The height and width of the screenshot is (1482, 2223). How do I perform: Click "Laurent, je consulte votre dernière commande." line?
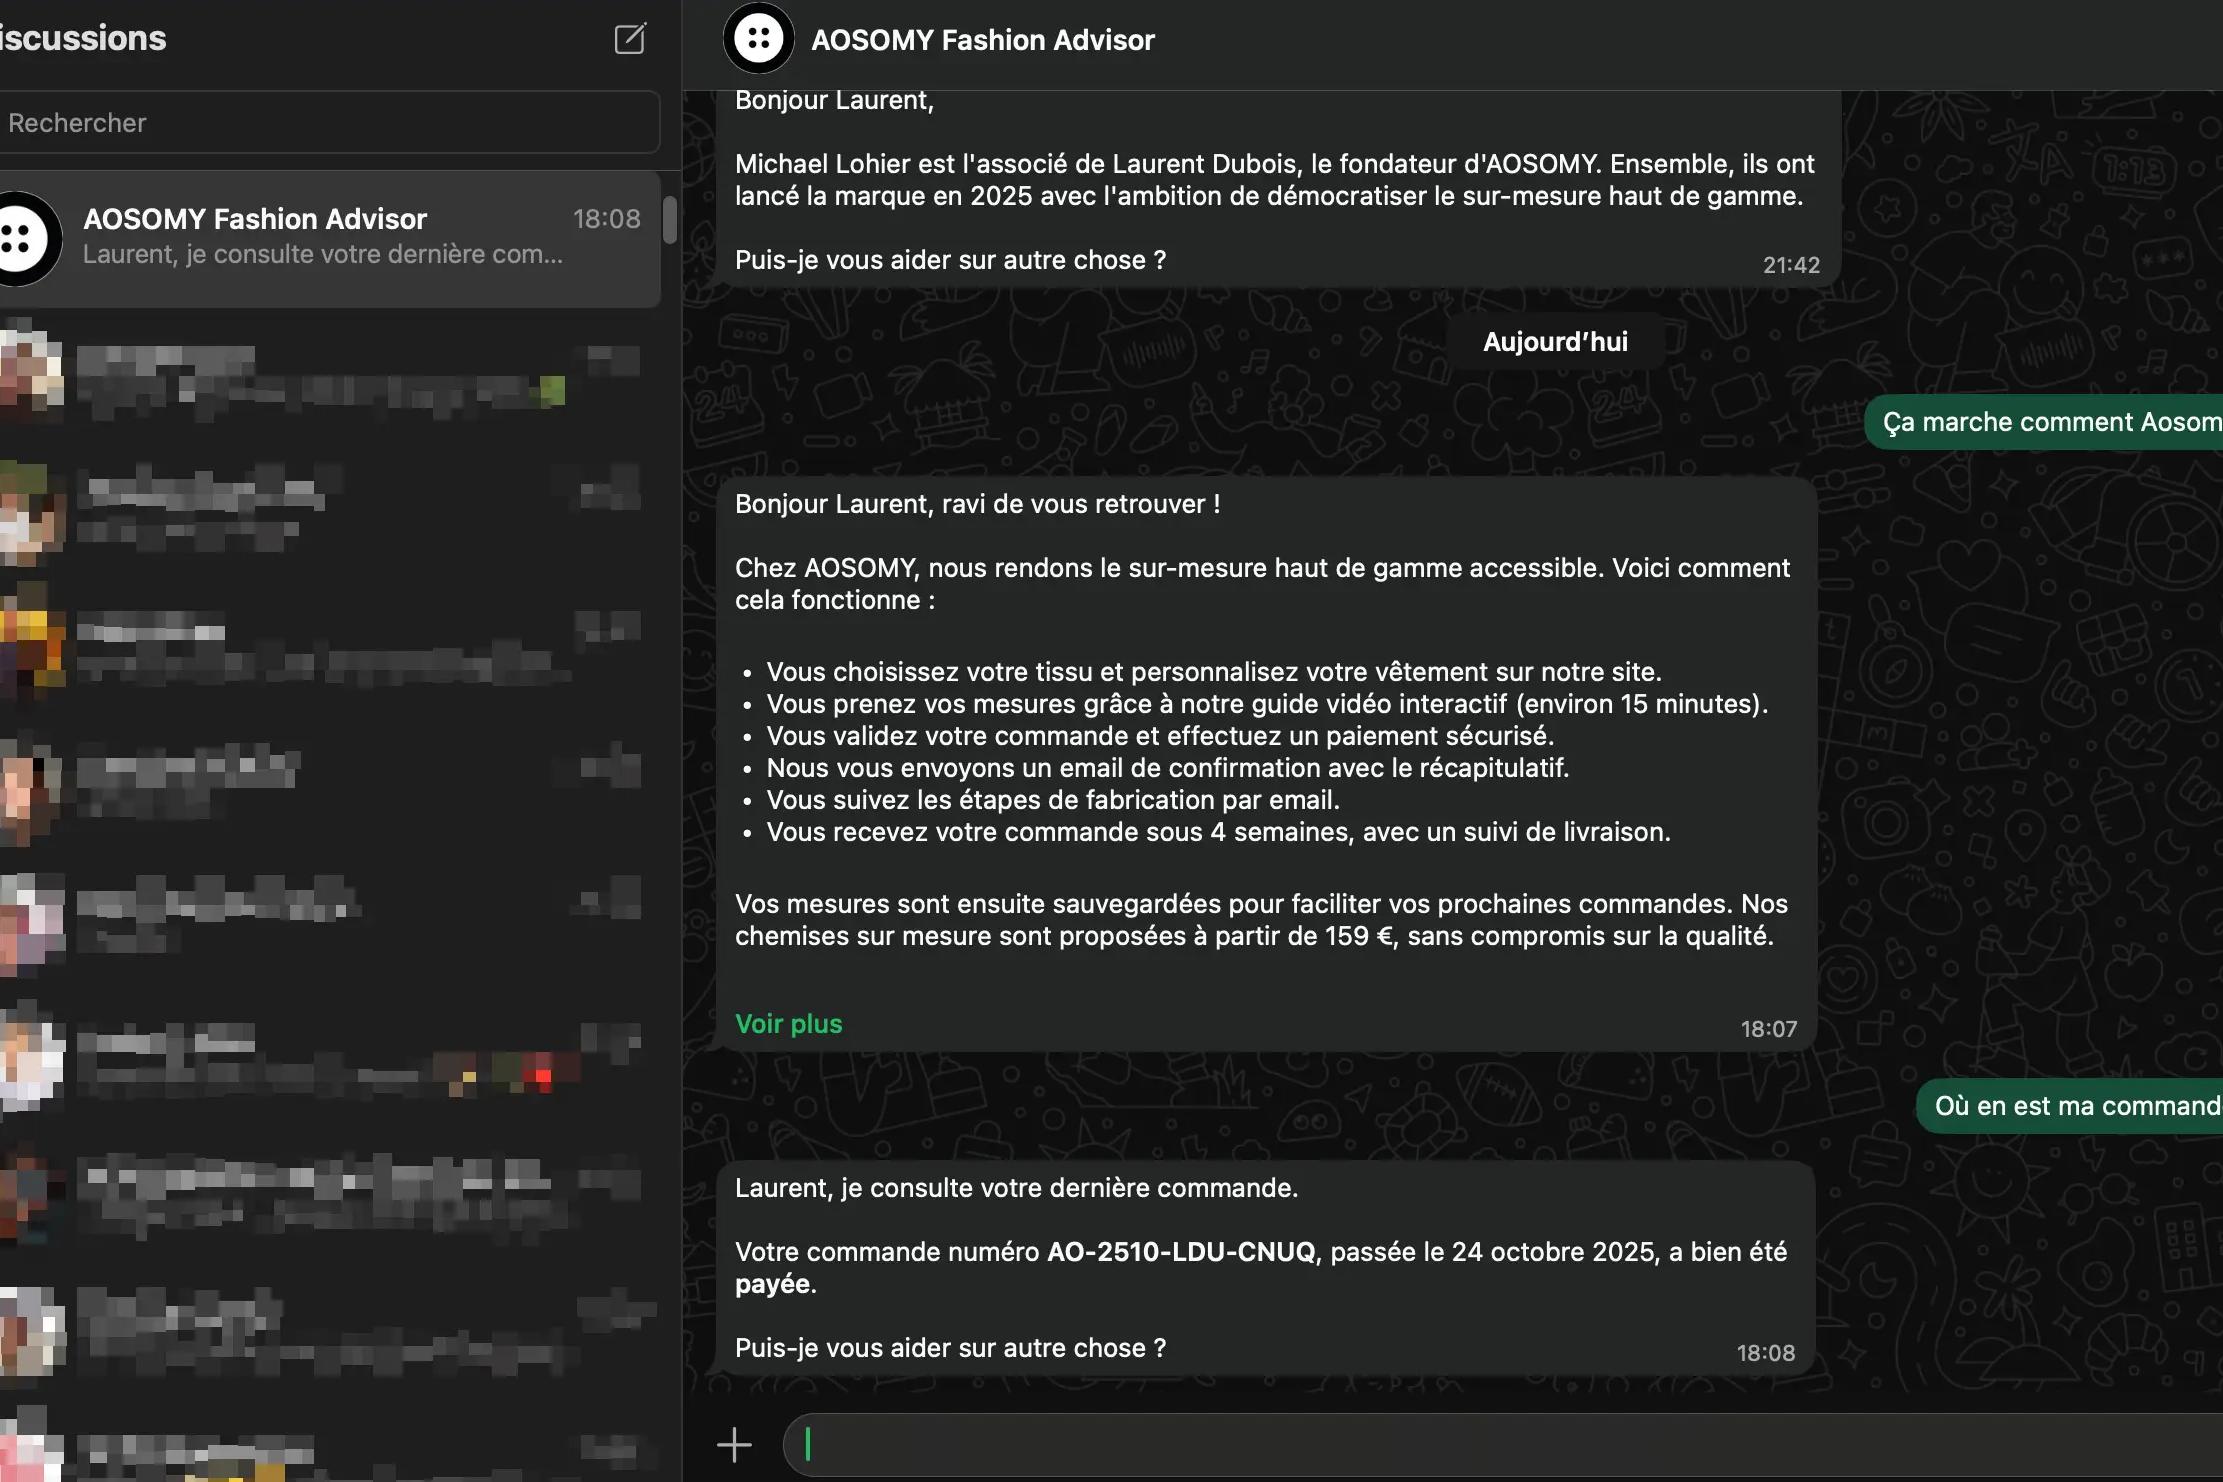[x=1016, y=1188]
